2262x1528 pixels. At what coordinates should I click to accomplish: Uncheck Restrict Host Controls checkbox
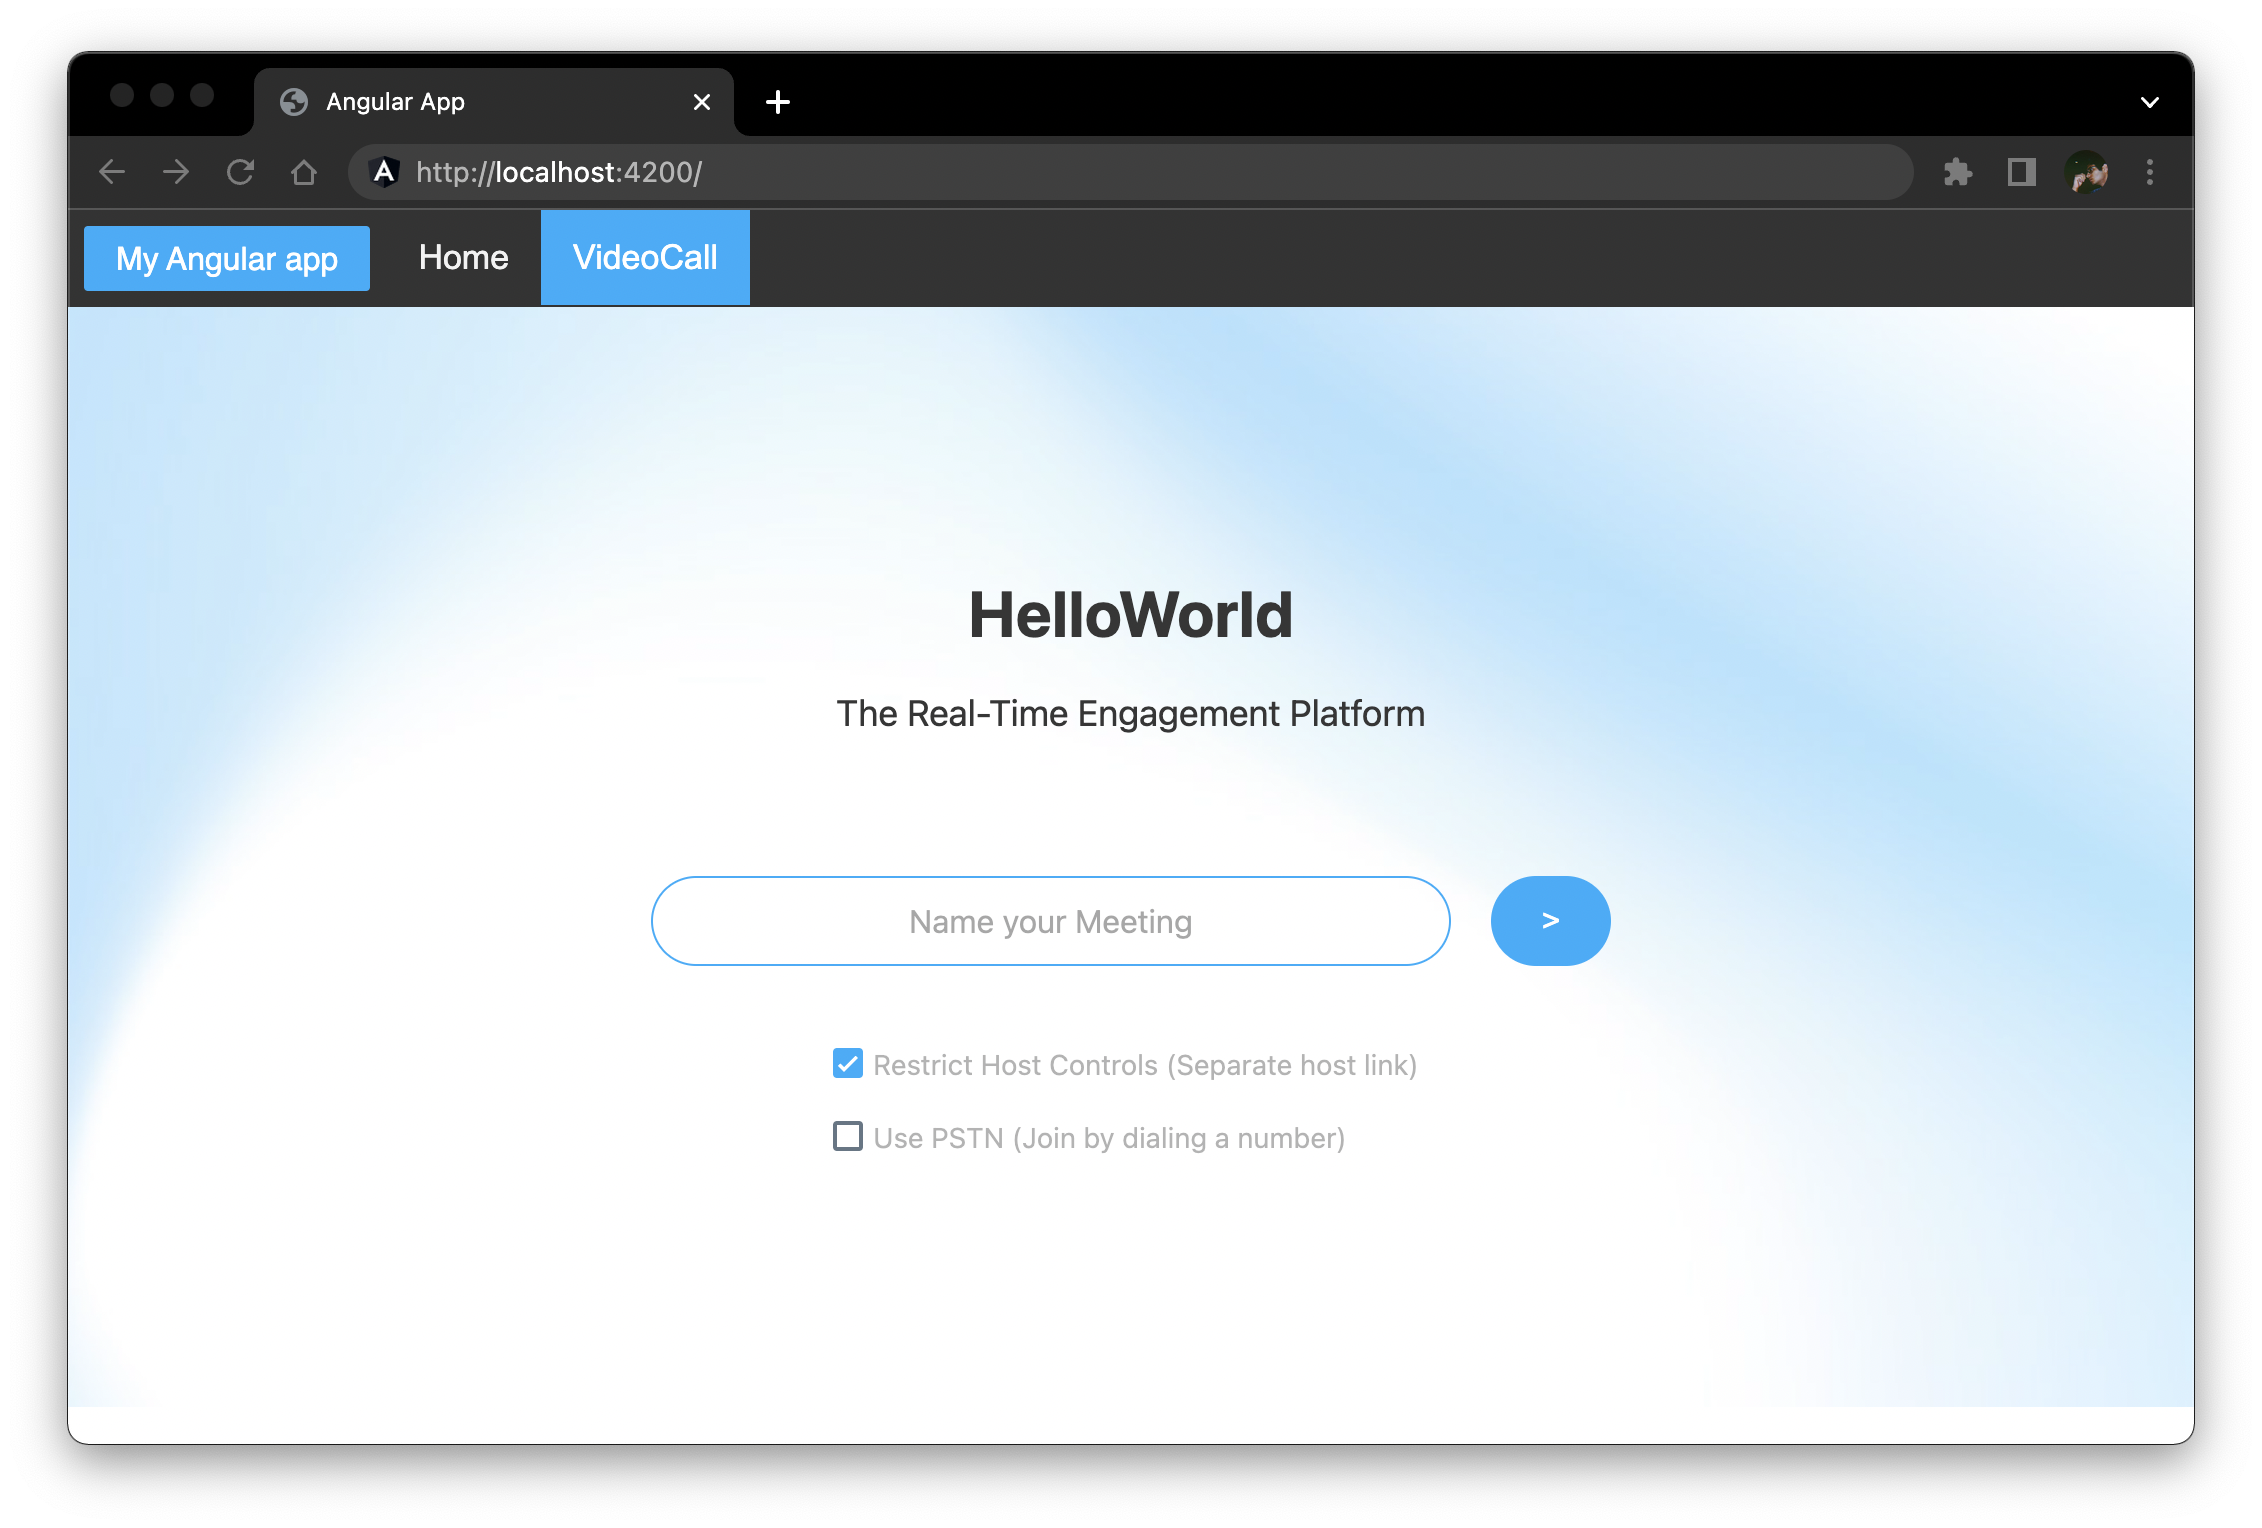848,1064
